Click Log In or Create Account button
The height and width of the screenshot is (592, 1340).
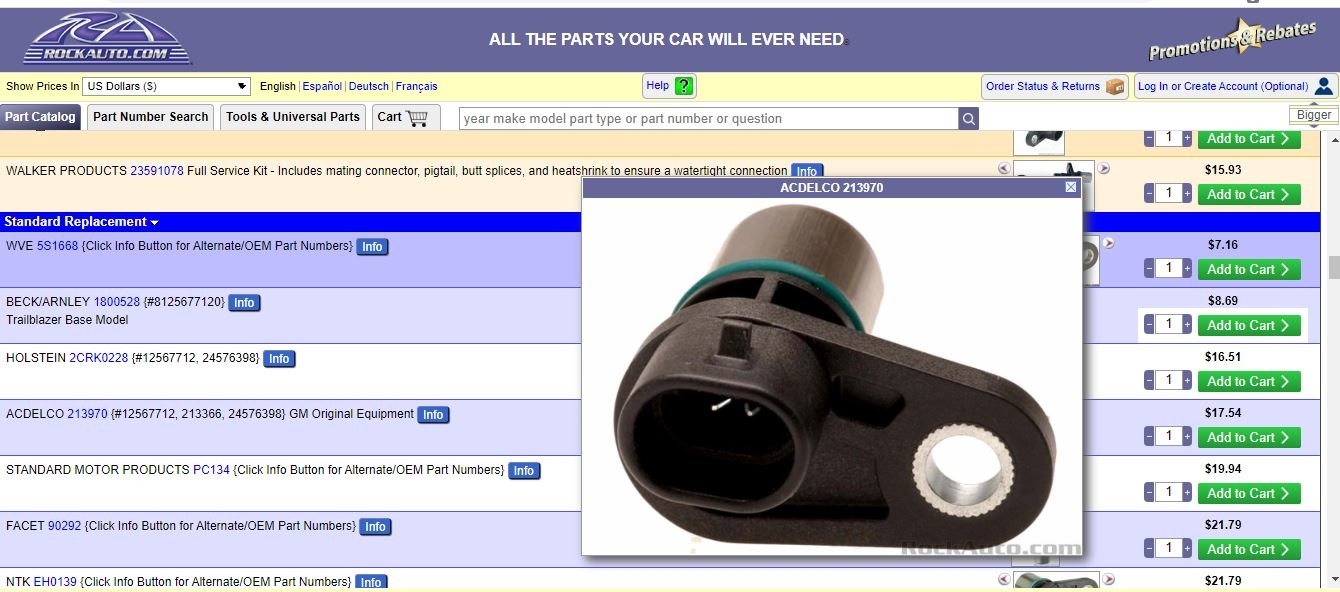pos(1236,86)
